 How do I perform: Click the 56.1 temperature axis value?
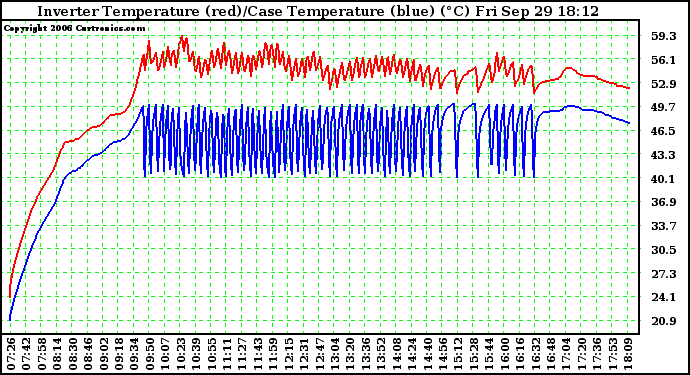pos(664,60)
